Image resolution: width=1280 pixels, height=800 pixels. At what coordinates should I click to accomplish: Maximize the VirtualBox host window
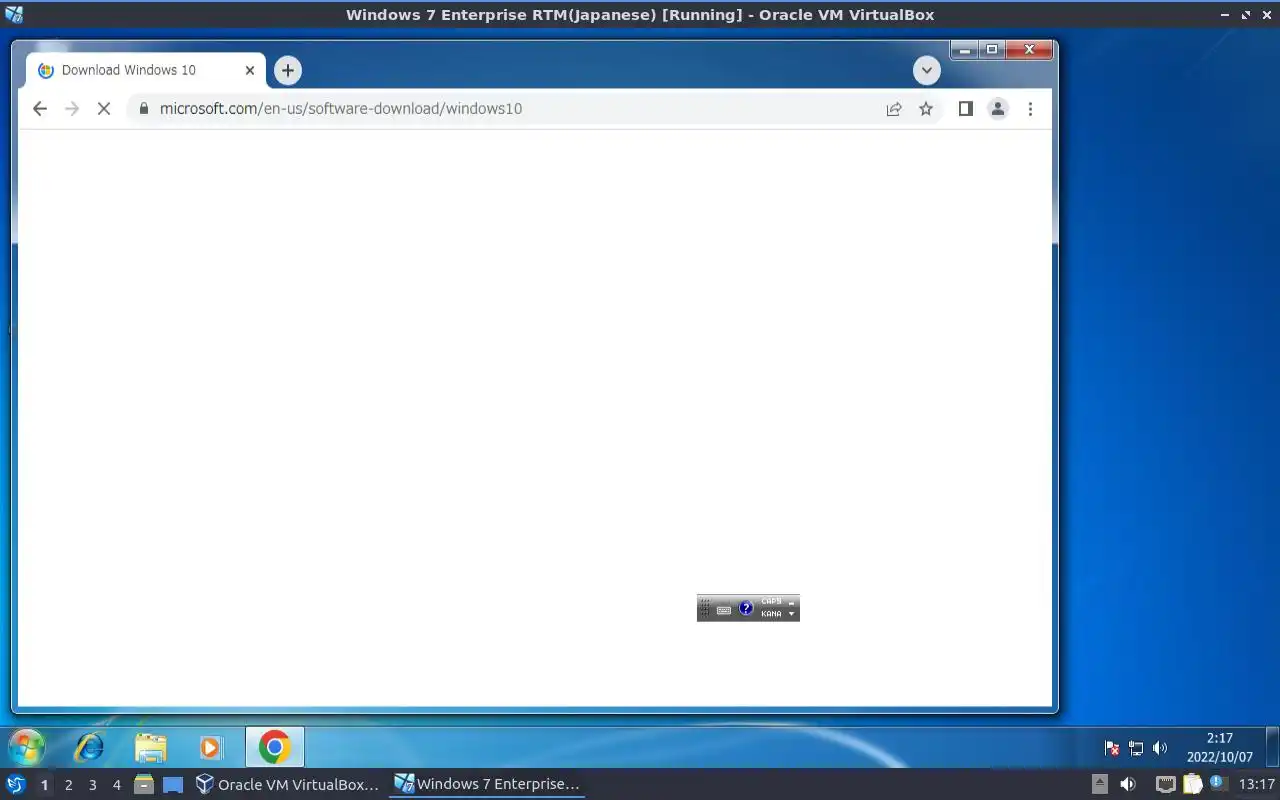1246,15
